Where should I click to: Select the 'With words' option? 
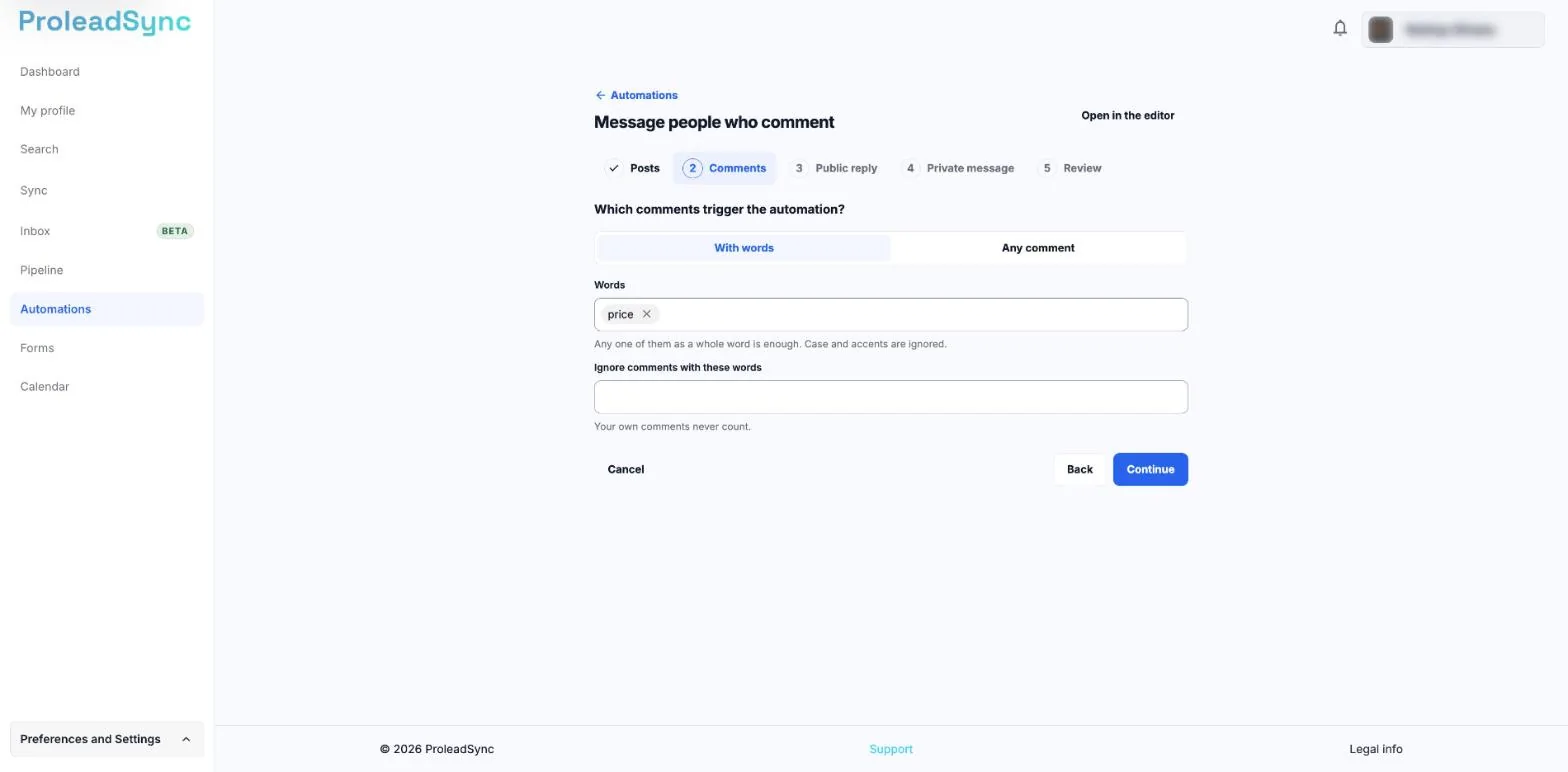[744, 249]
